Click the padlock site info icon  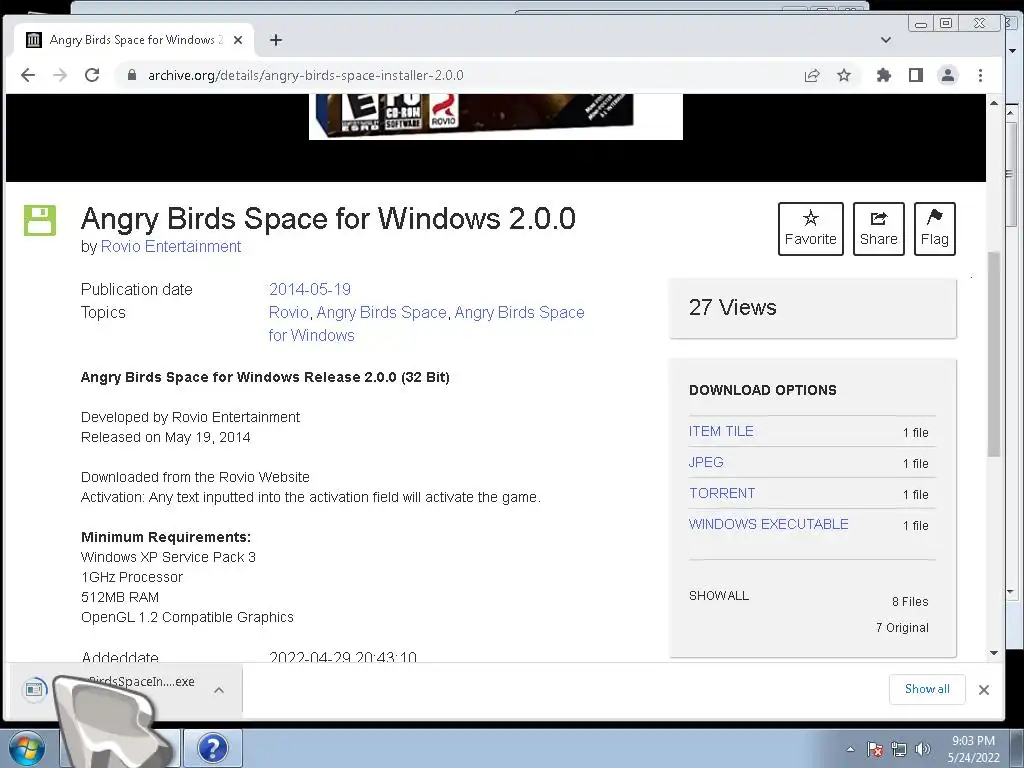tap(132, 75)
